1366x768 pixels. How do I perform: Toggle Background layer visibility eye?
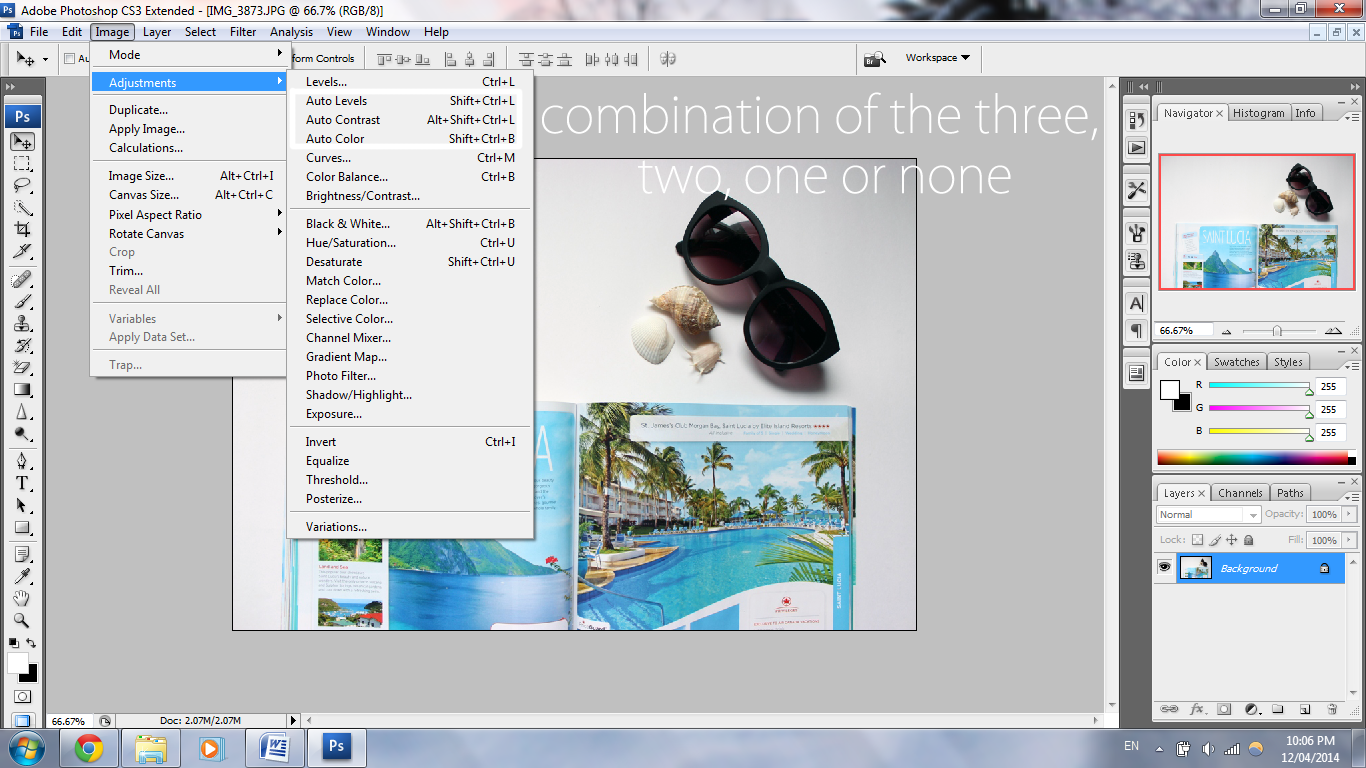tap(1164, 568)
